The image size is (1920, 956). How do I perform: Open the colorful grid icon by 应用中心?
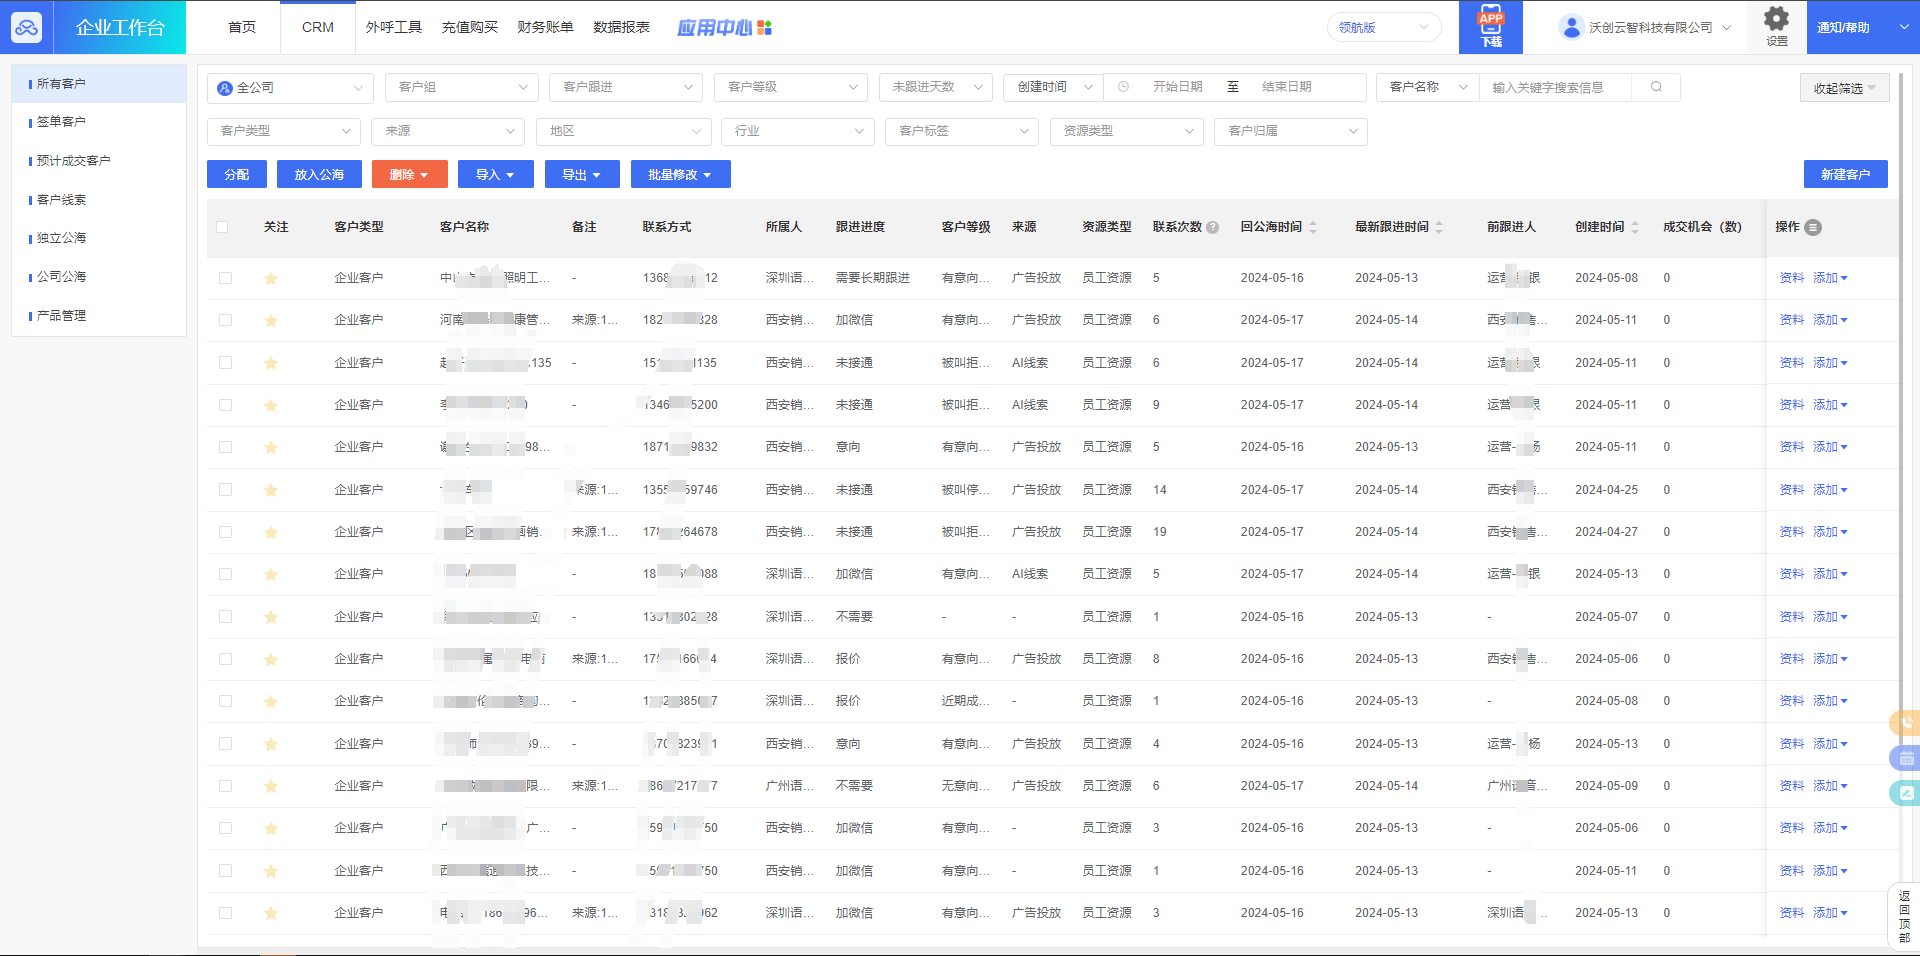765,28
